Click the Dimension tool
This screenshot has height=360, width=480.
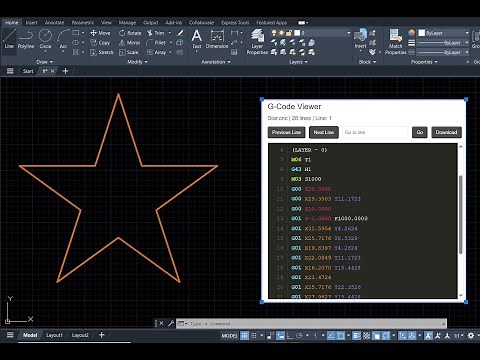[x=217, y=39]
